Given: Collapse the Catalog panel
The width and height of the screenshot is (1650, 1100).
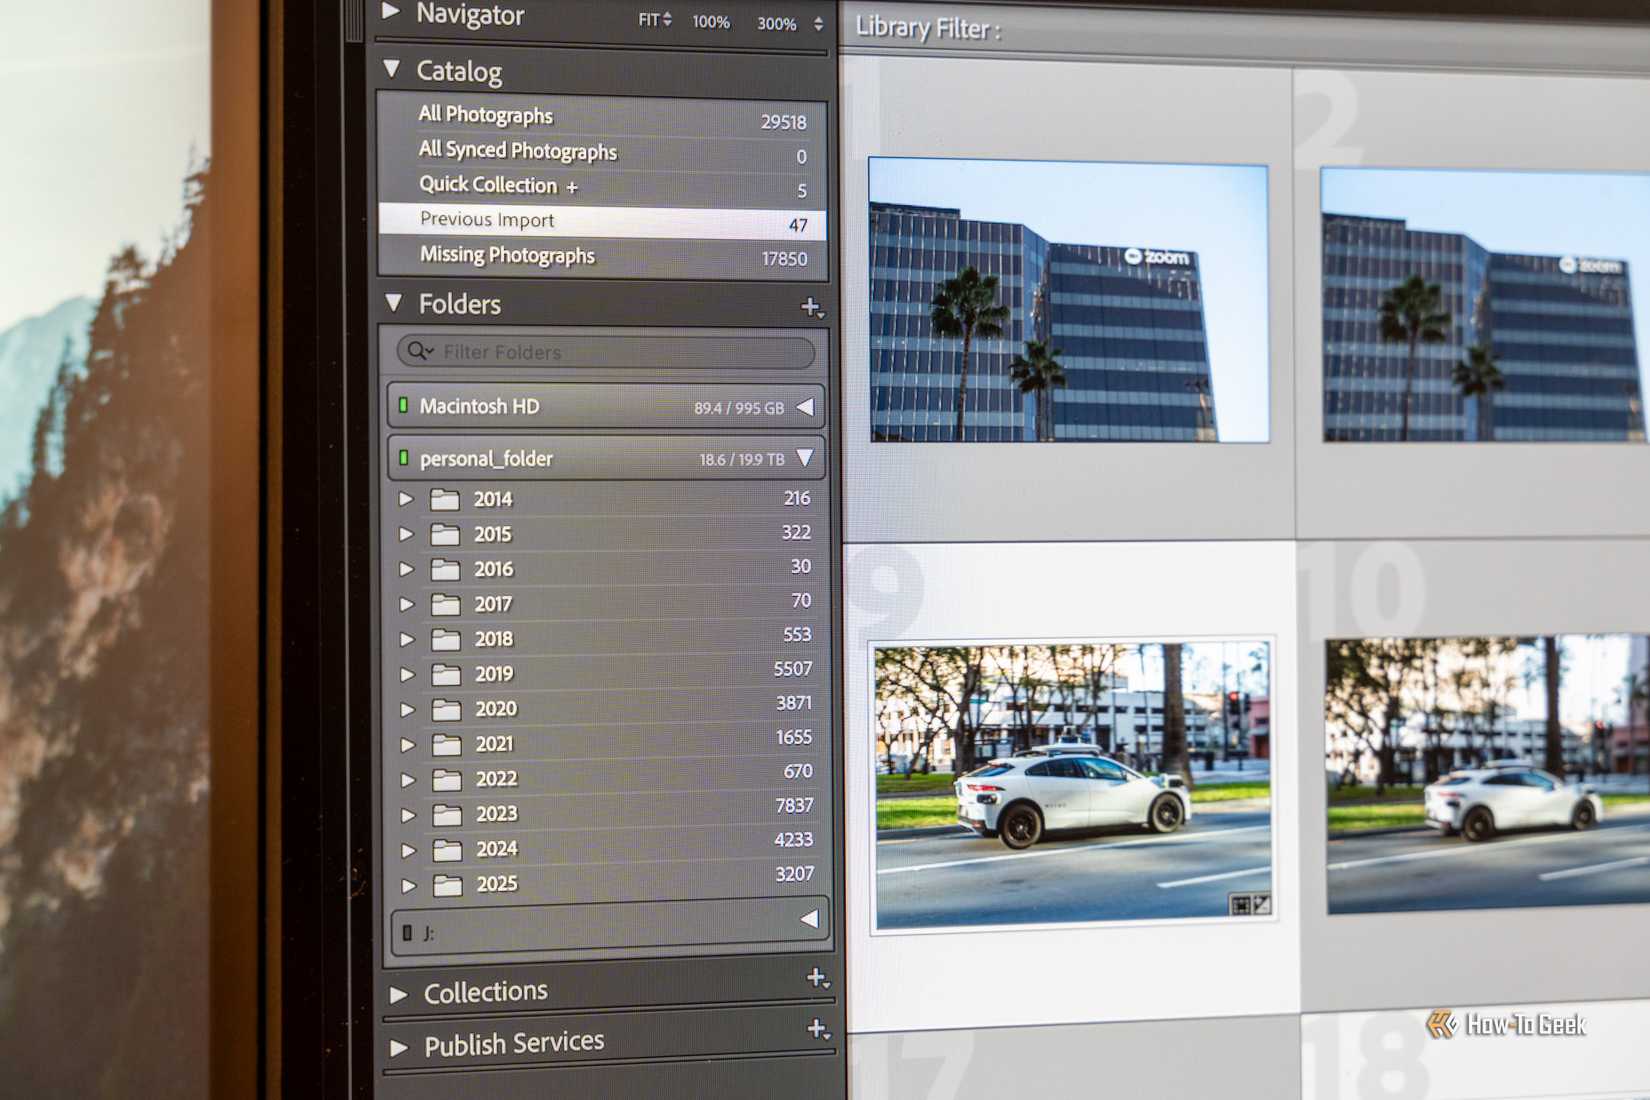Looking at the screenshot, I should tap(392, 69).
